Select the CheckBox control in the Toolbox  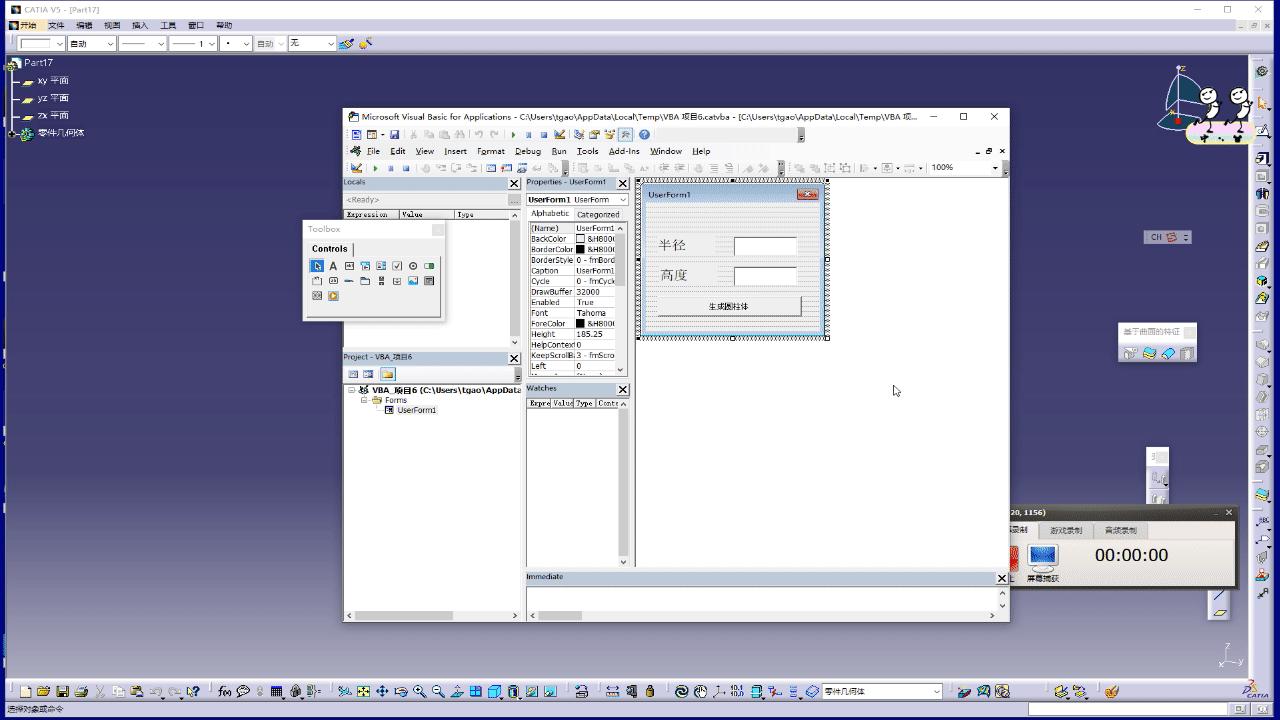(x=397, y=266)
